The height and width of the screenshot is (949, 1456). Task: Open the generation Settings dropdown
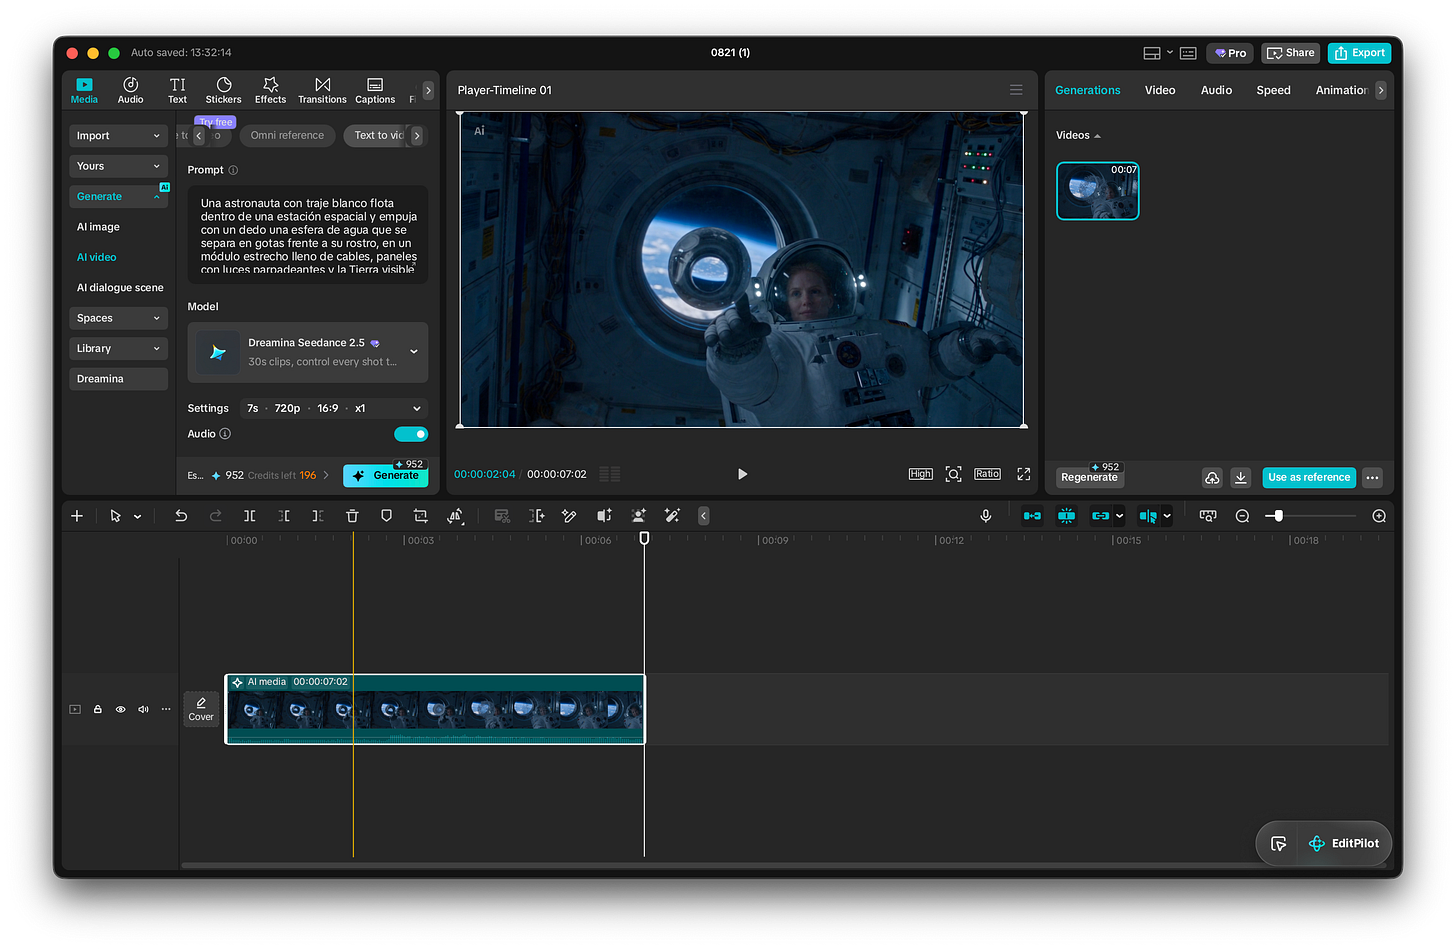pos(334,408)
